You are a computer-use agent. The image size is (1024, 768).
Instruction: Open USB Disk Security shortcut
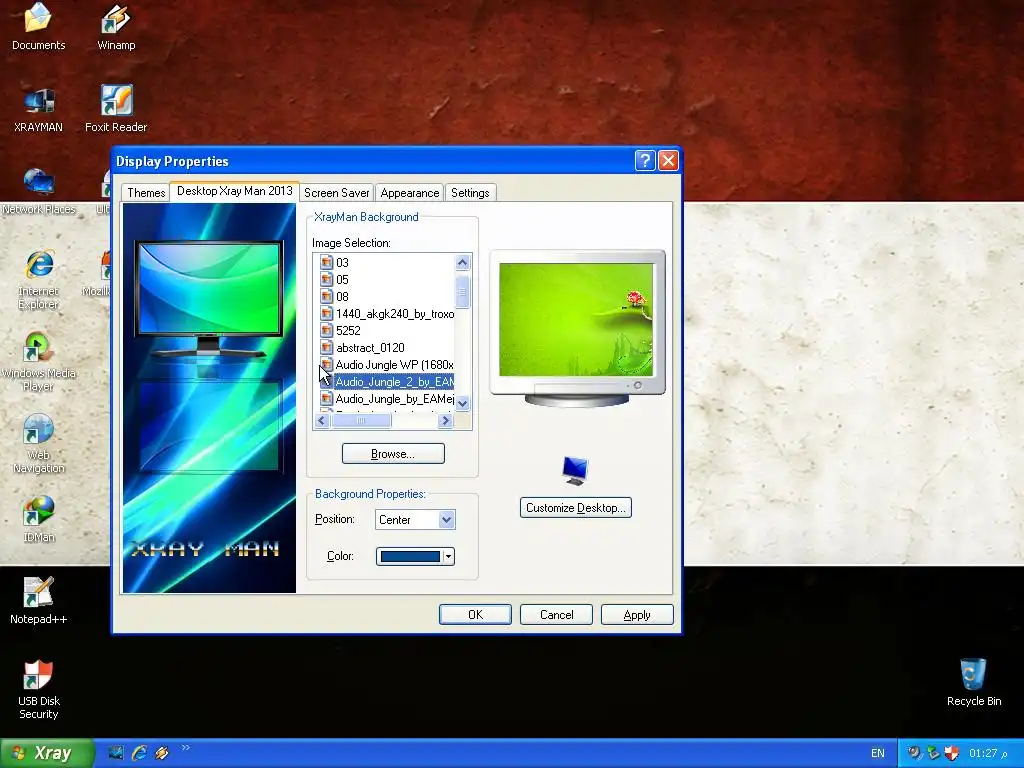point(39,690)
